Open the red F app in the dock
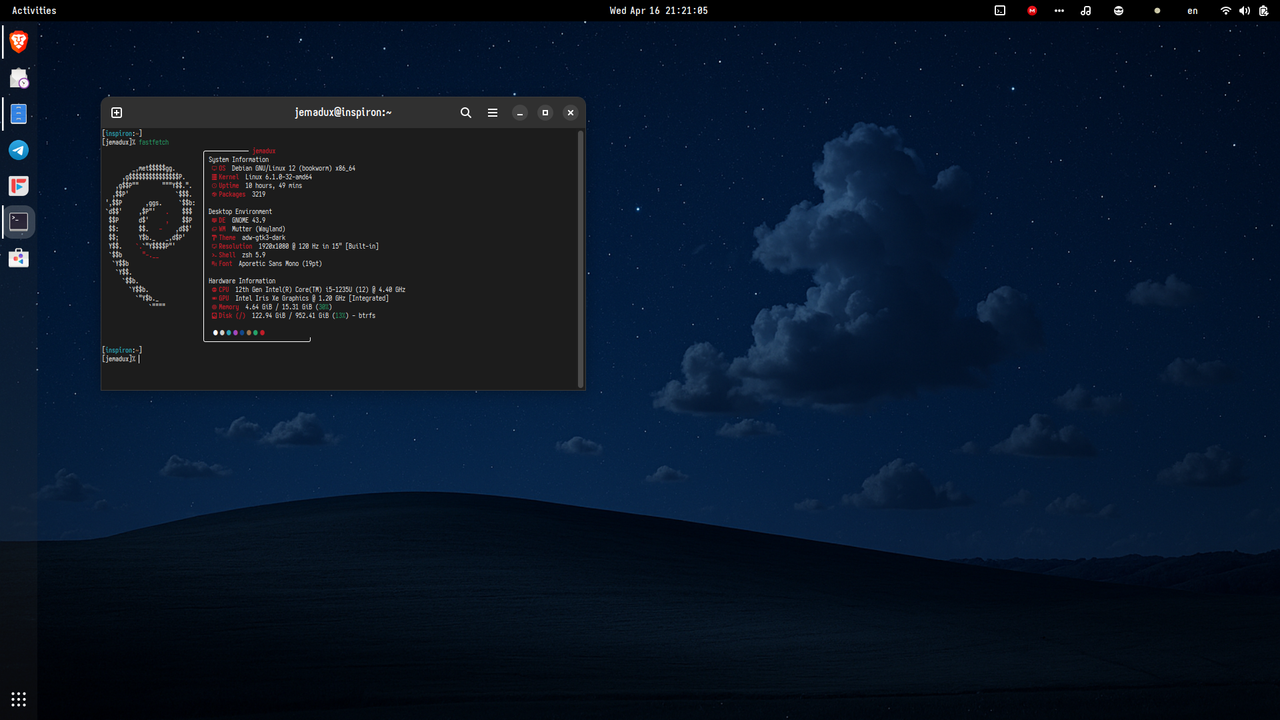Screen dimensions: 1280x720 pyautogui.click(x=19, y=186)
